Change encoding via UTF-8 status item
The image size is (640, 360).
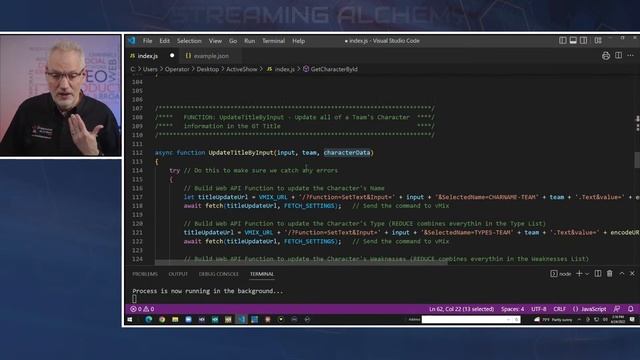[x=539, y=309]
